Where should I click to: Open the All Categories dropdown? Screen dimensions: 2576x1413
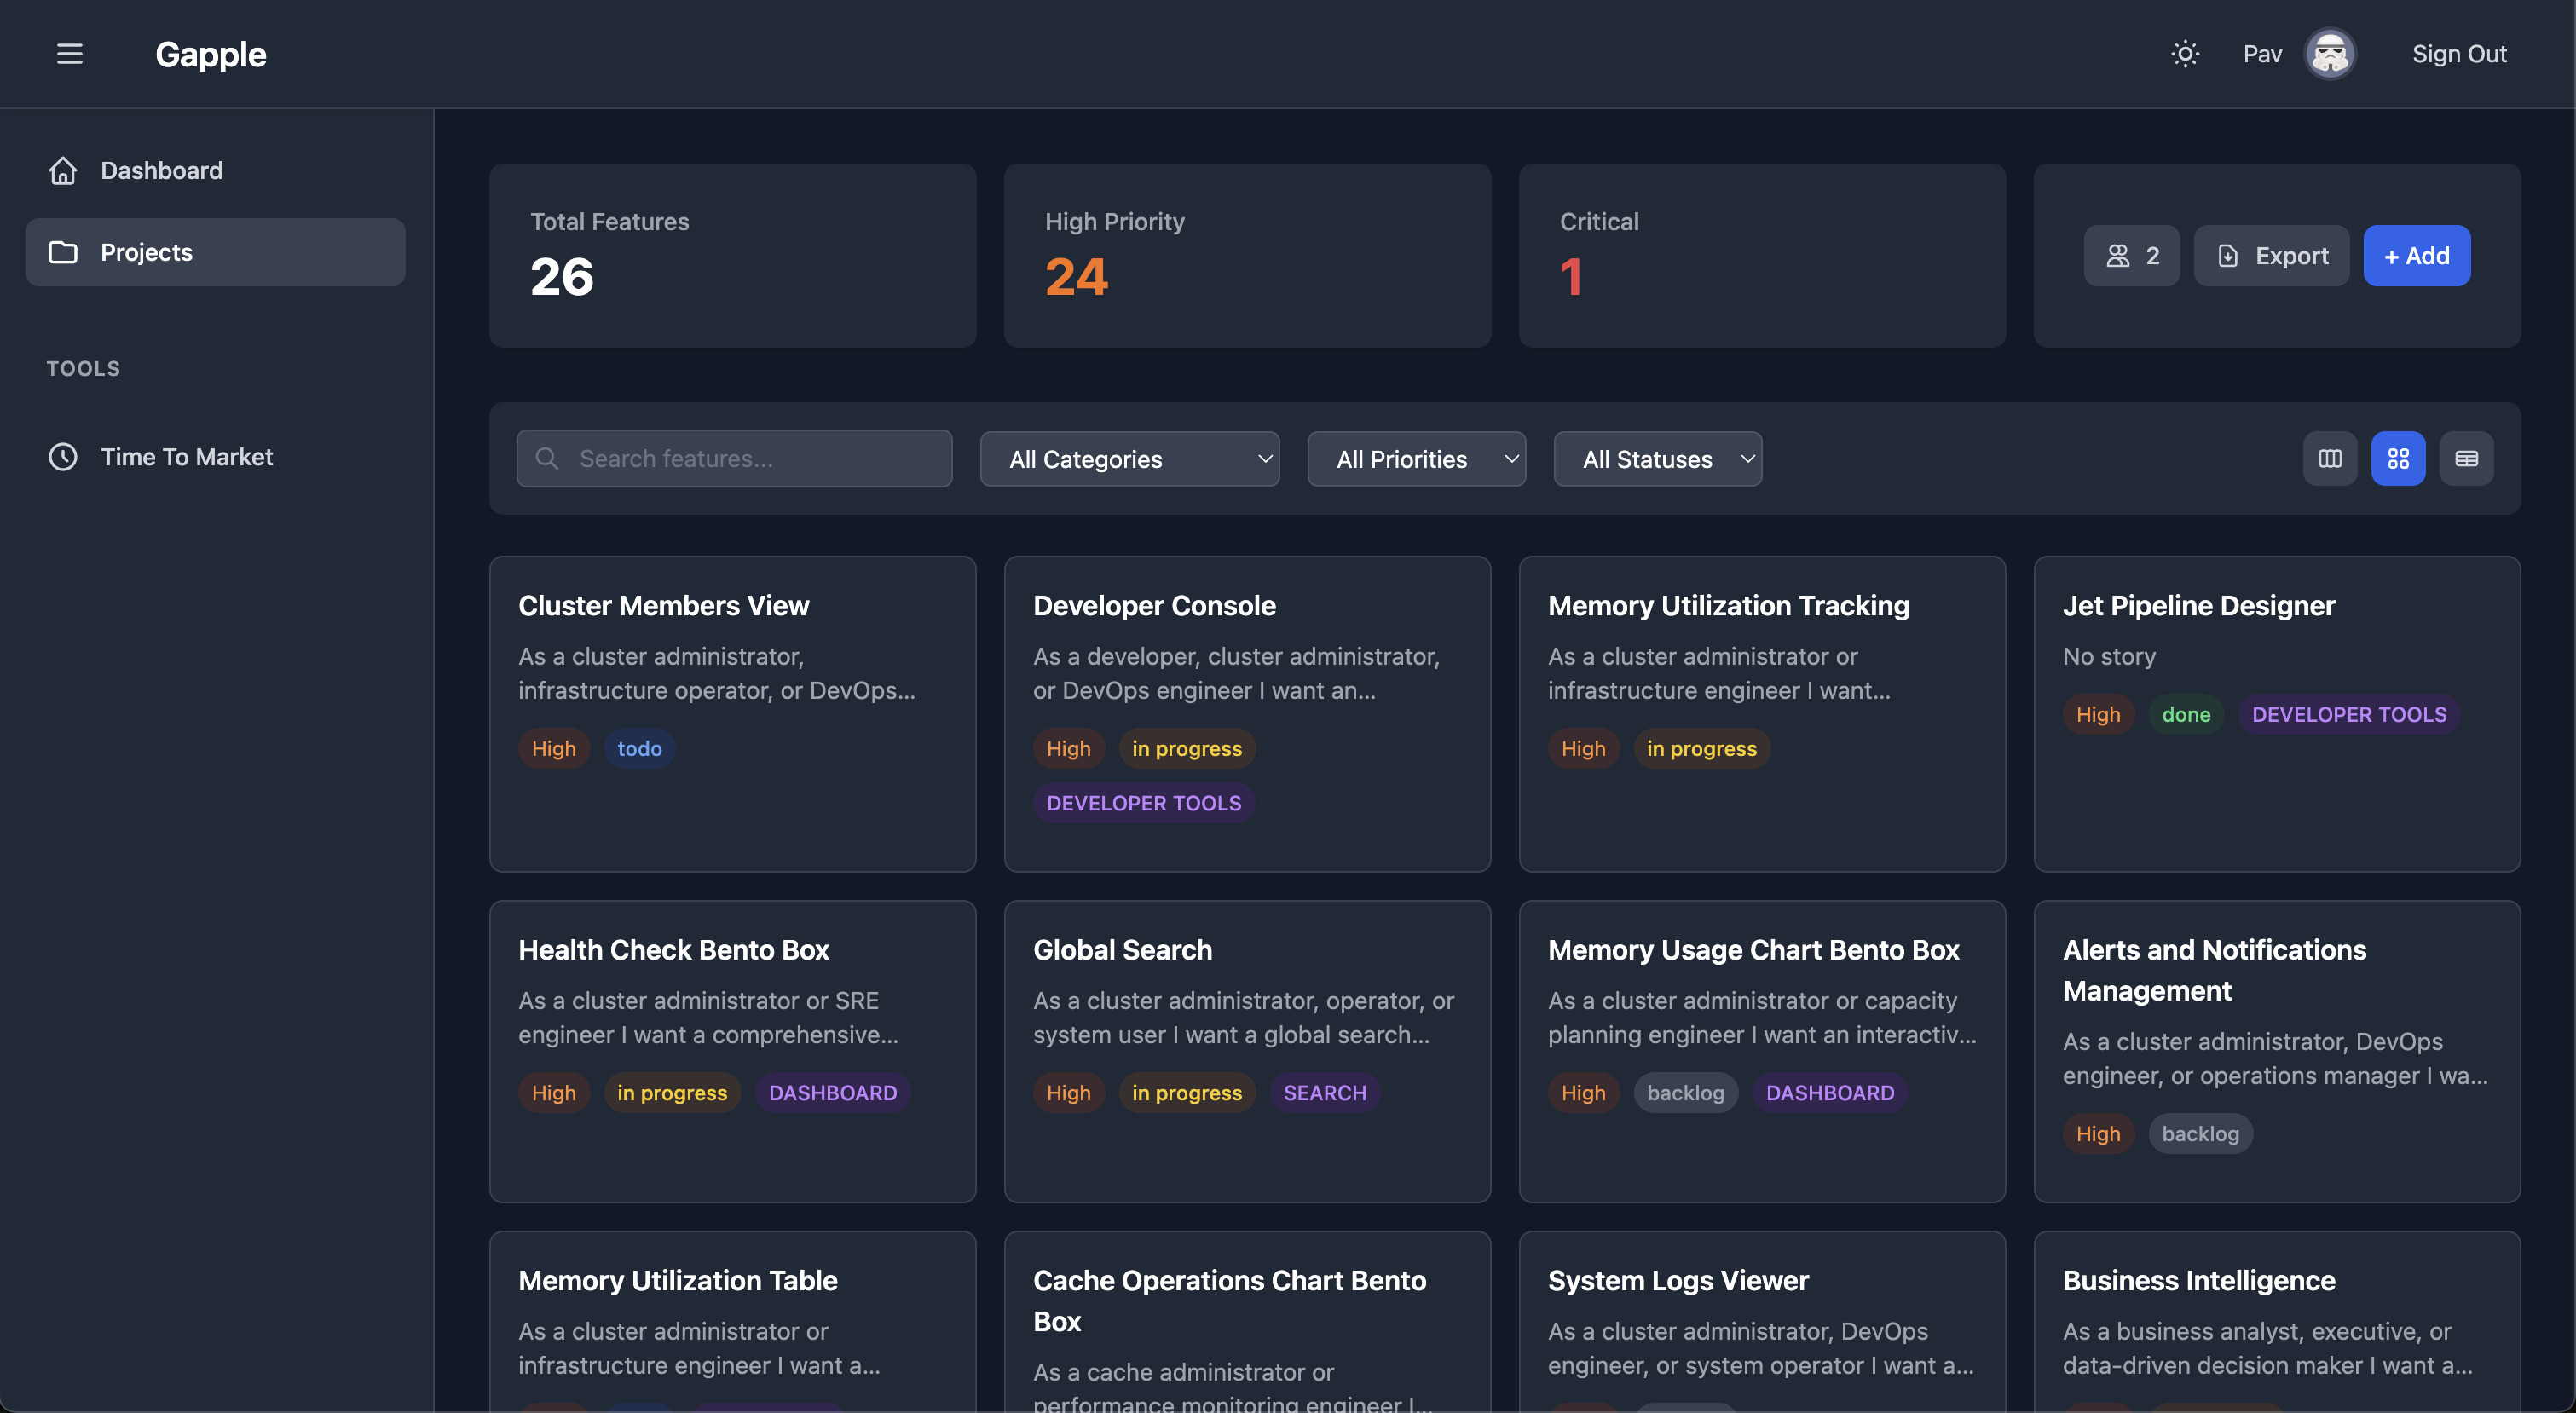pyautogui.click(x=1129, y=459)
